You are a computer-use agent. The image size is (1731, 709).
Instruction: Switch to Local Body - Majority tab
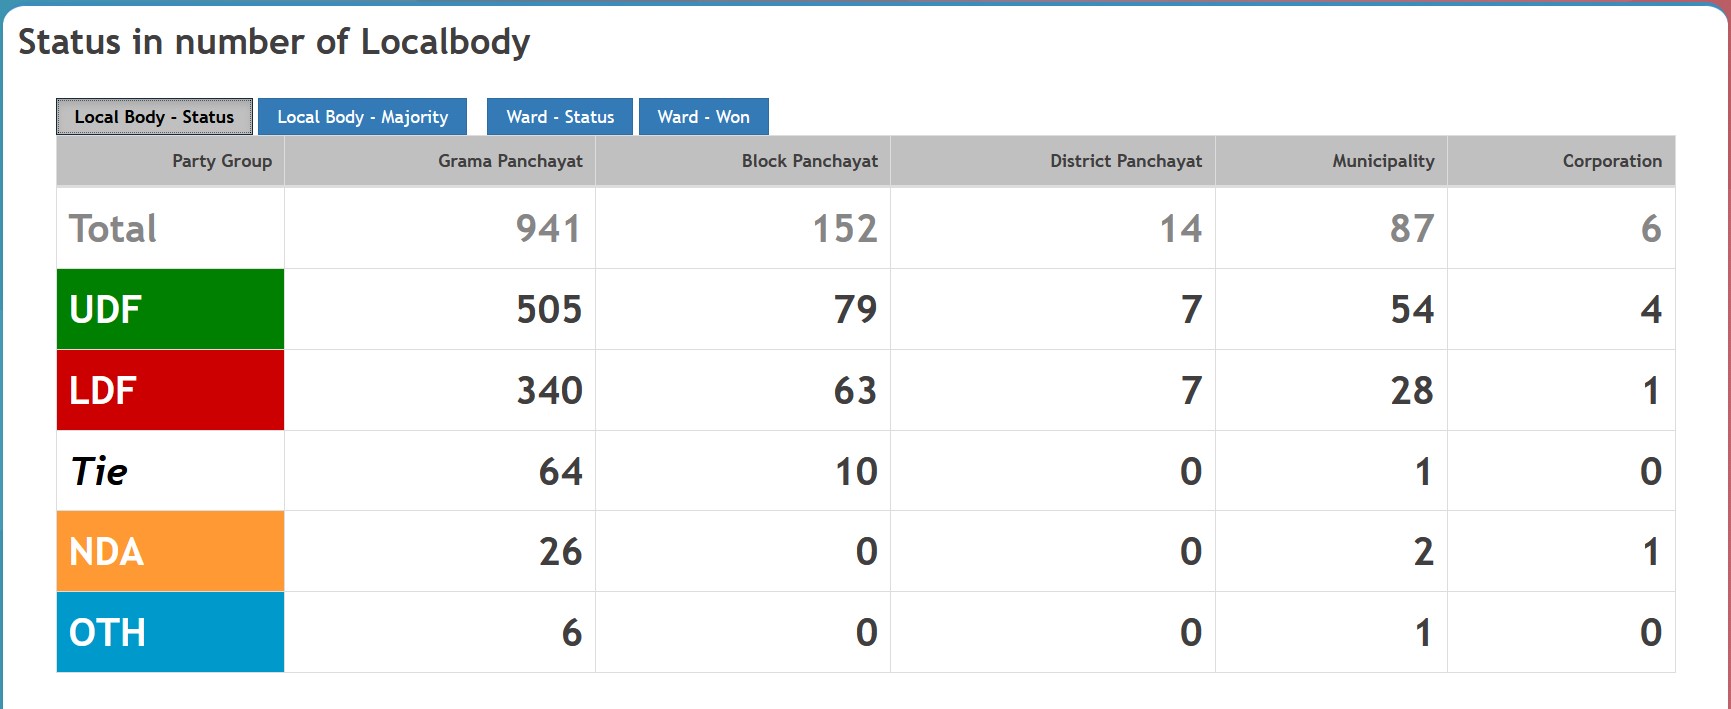pos(362,117)
